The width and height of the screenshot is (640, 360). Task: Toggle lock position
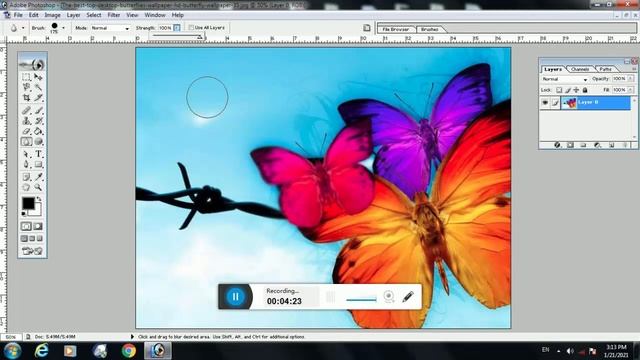coord(576,90)
